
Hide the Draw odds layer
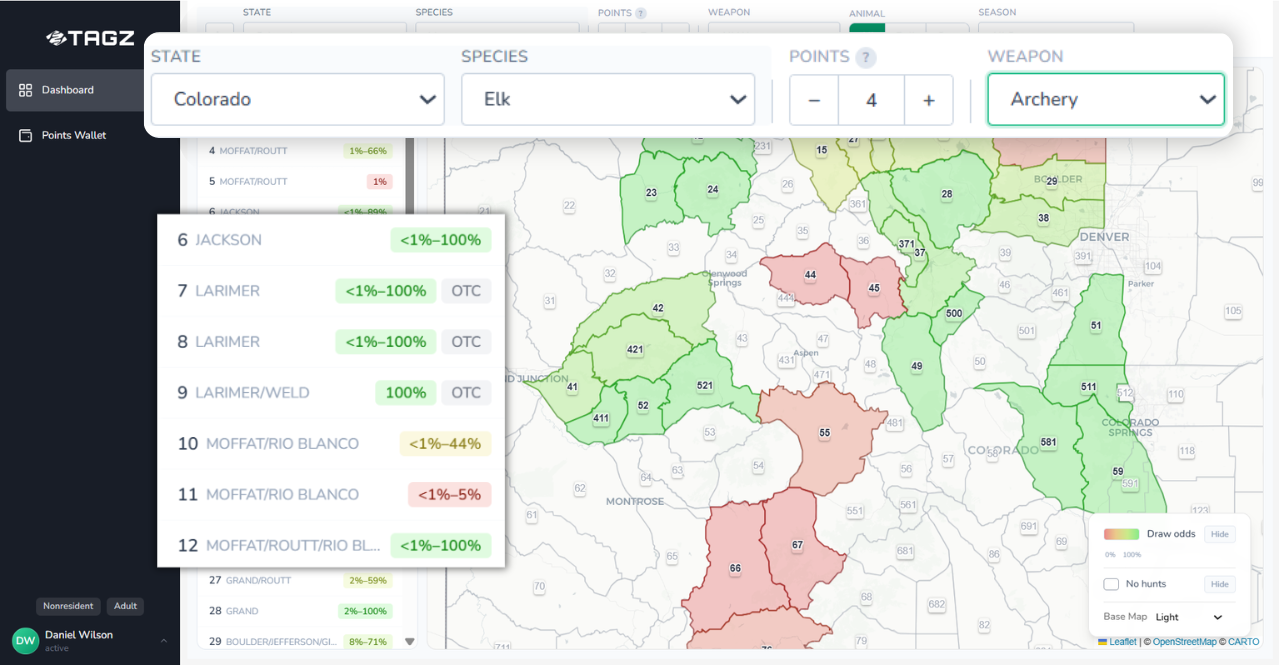[1219, 534]
